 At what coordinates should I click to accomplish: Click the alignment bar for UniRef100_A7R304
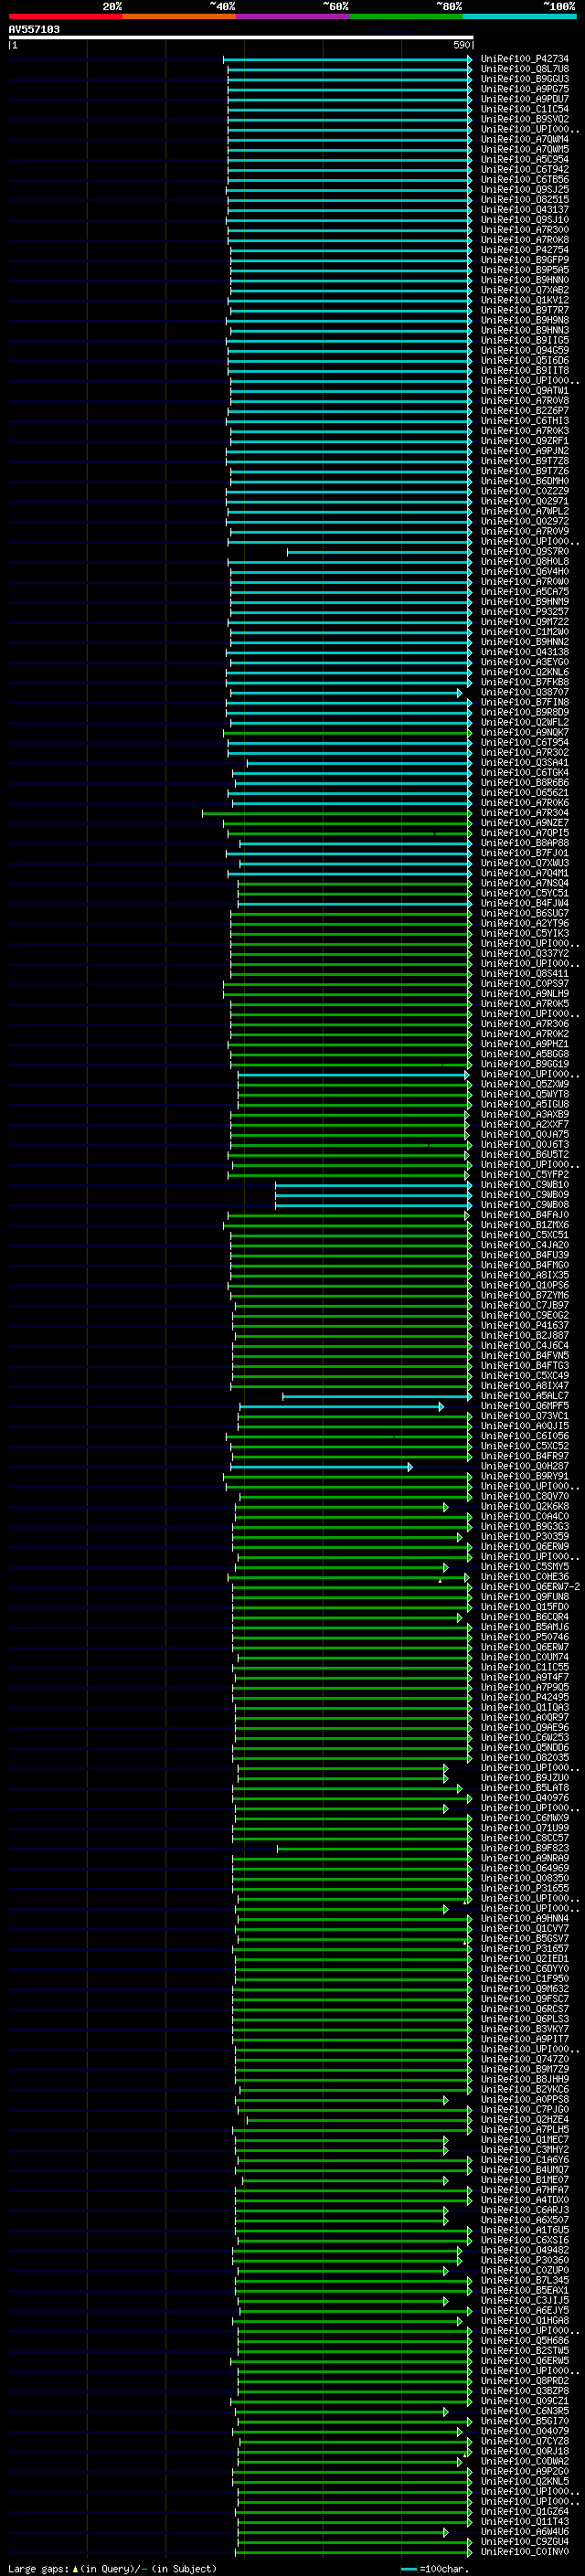[337, 813]
